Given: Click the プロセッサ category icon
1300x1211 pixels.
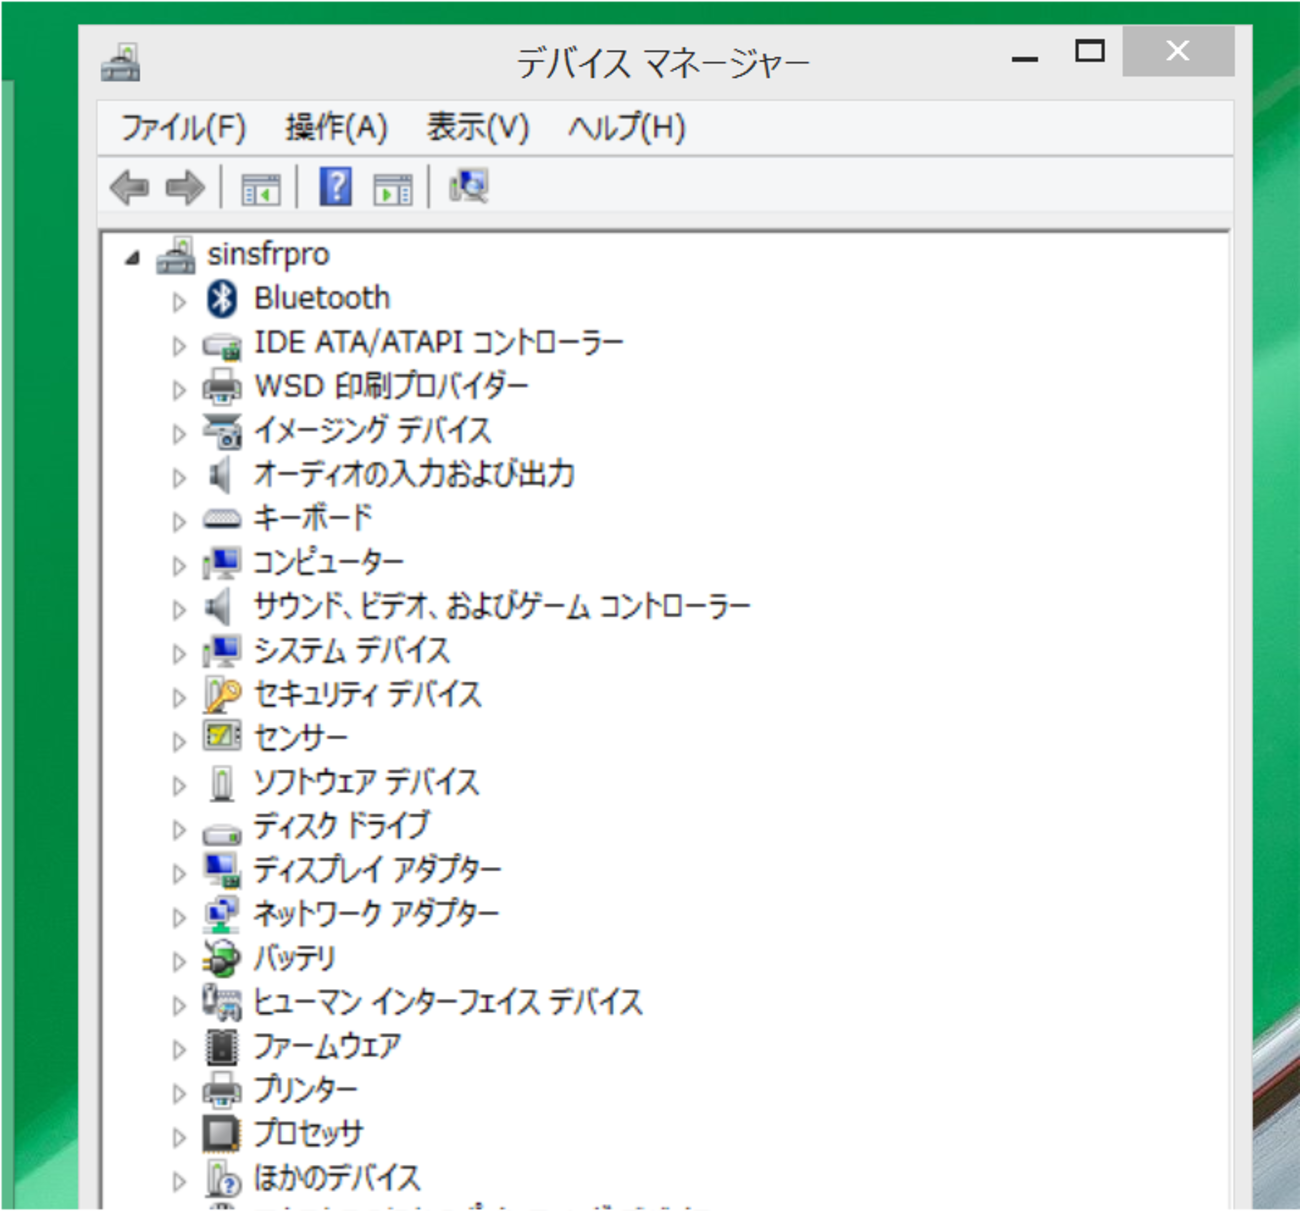Looking at the screenshot, I should [x=222, y=1134].
